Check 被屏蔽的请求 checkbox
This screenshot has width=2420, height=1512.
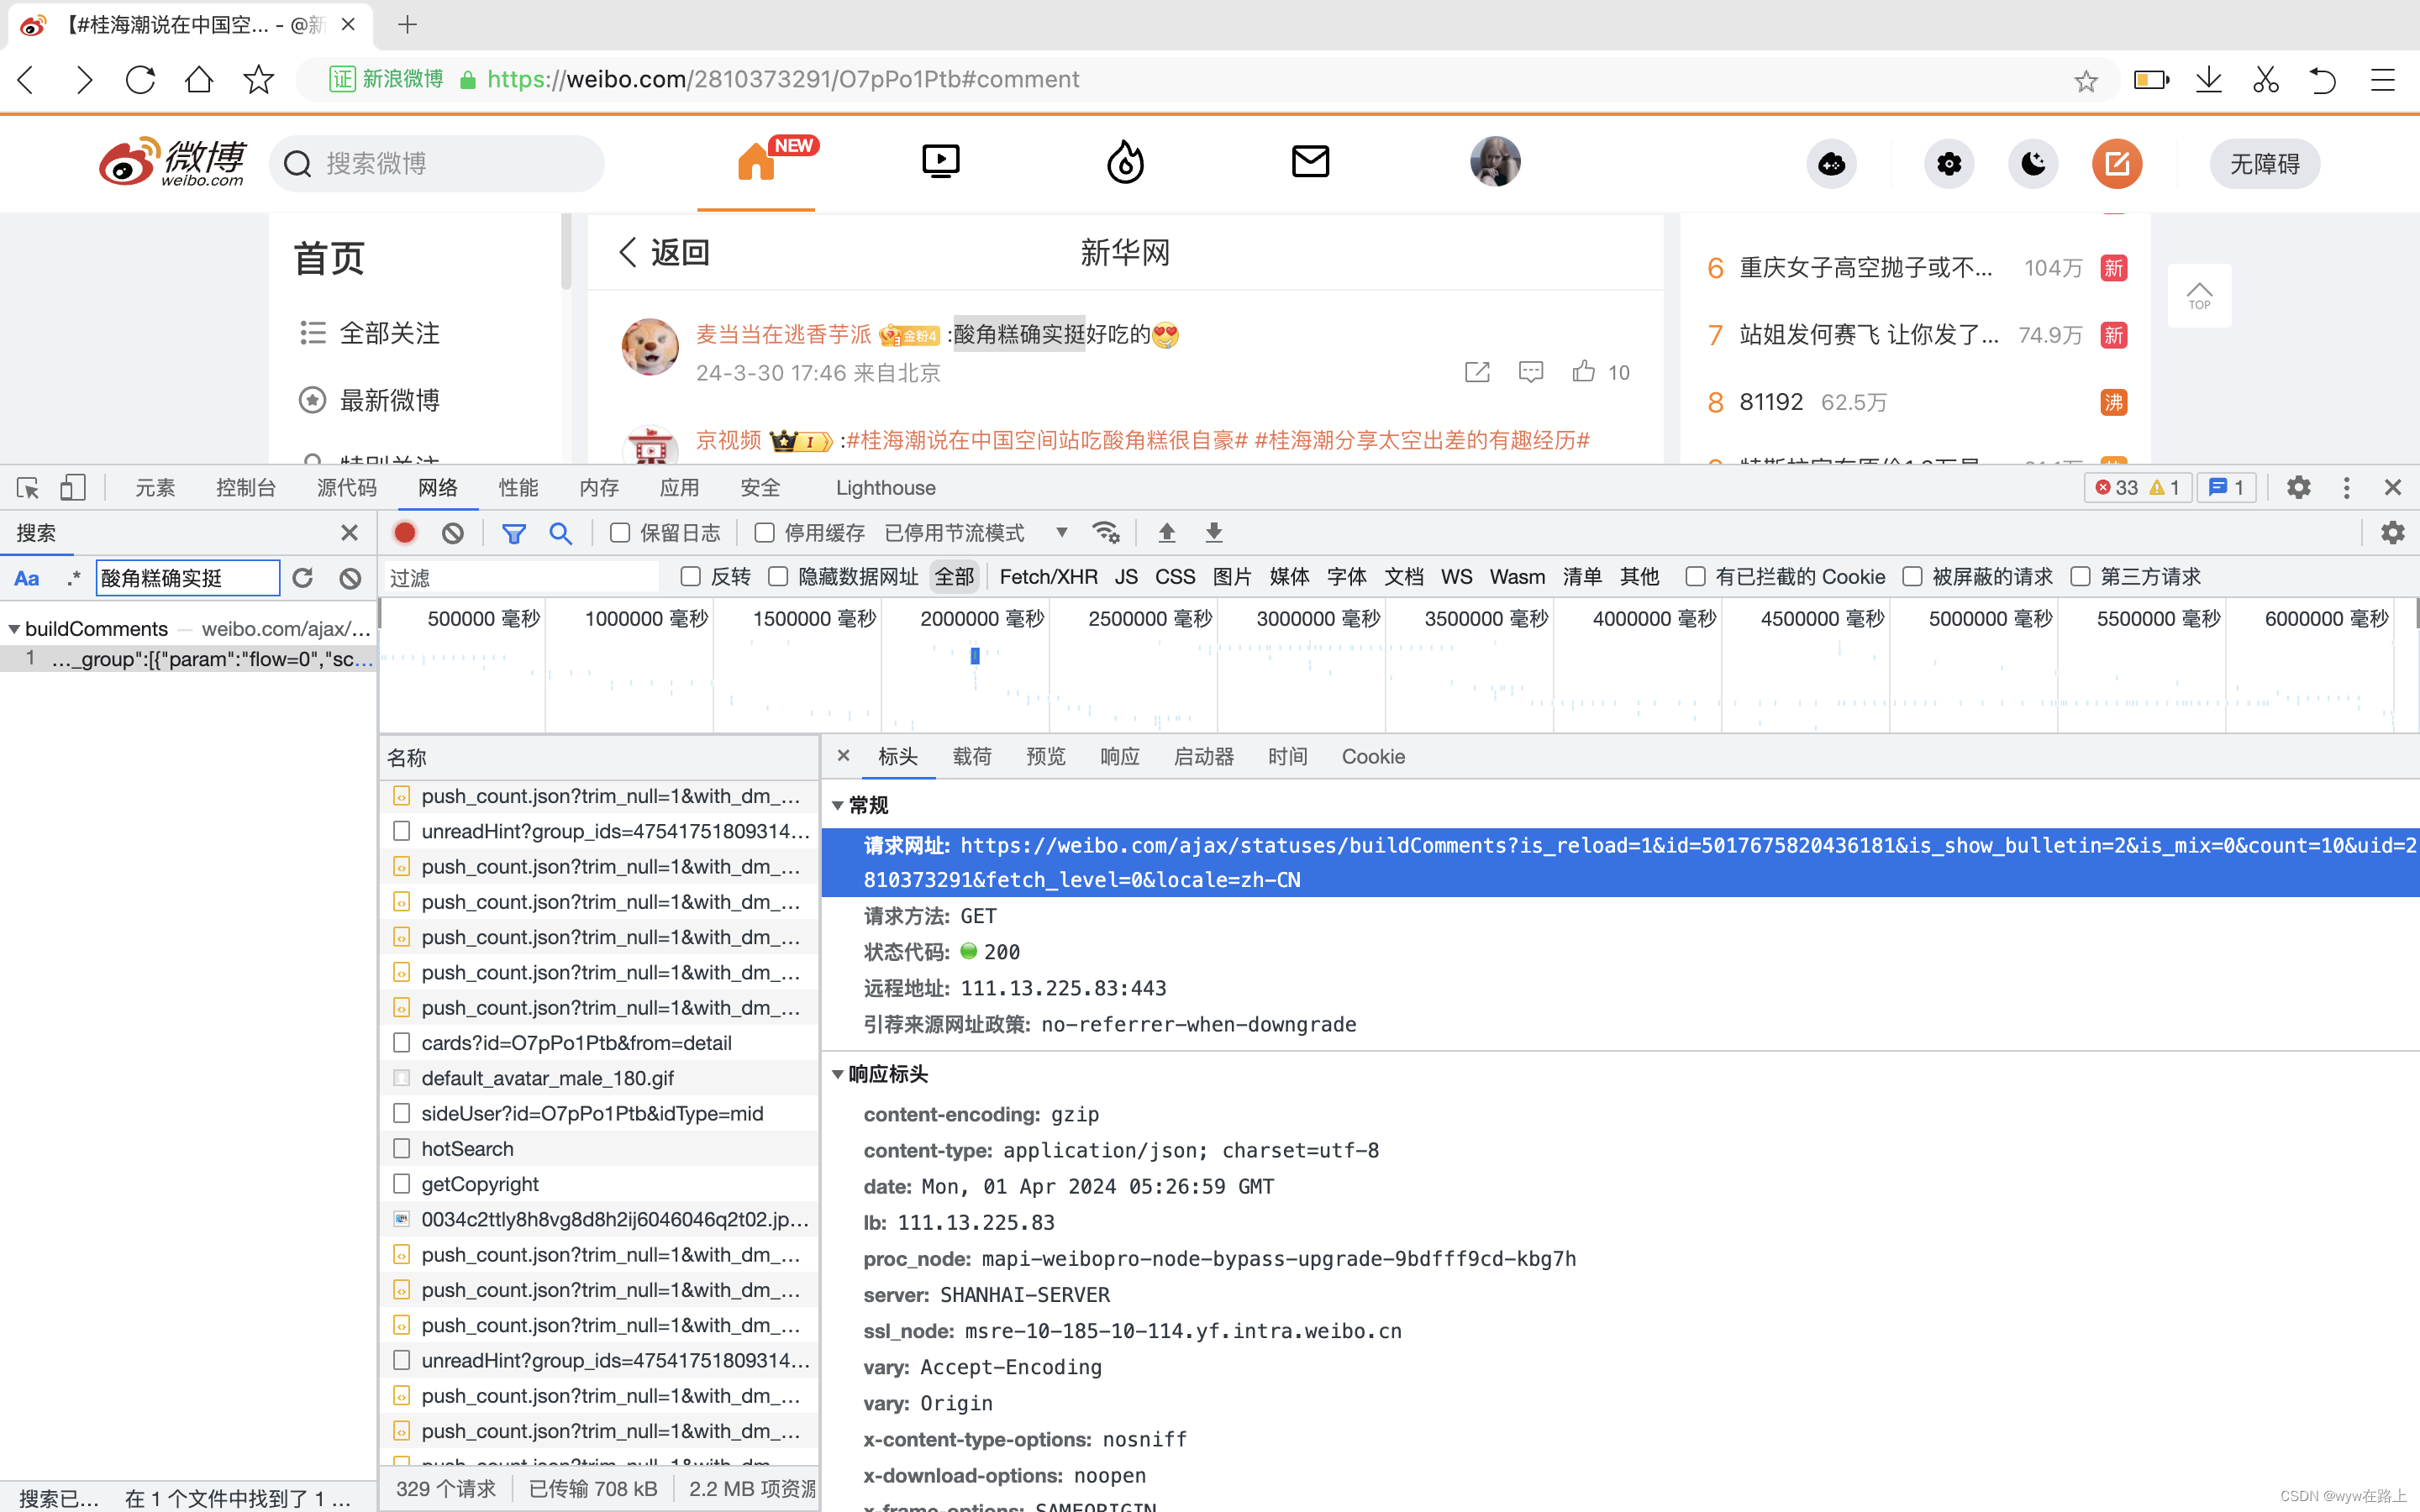[1912, 577]
